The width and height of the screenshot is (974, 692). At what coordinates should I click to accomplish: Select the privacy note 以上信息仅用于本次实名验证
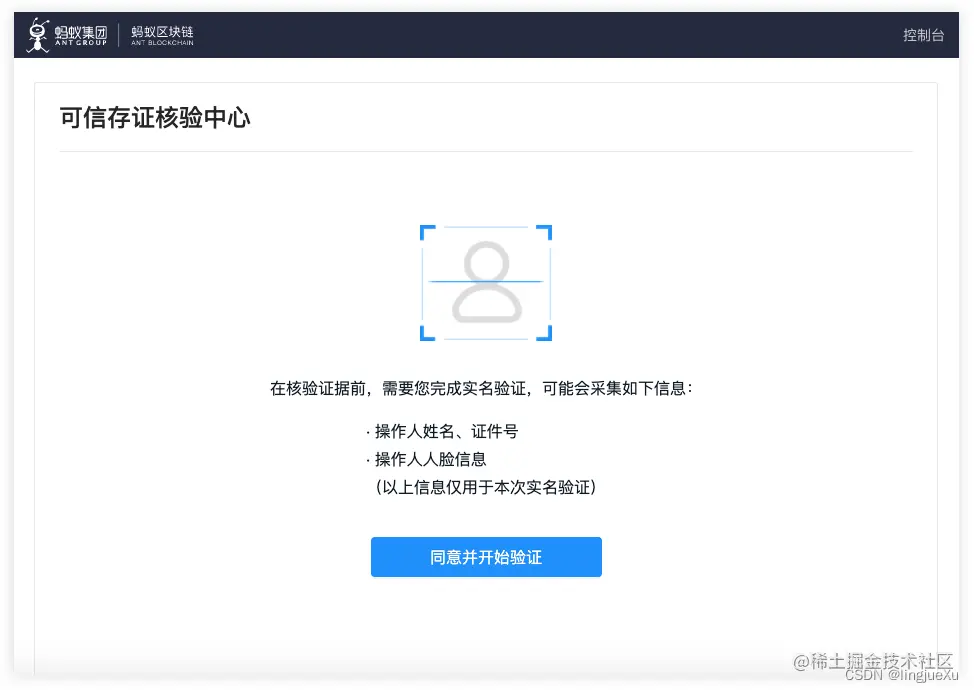tap(486, 488)
